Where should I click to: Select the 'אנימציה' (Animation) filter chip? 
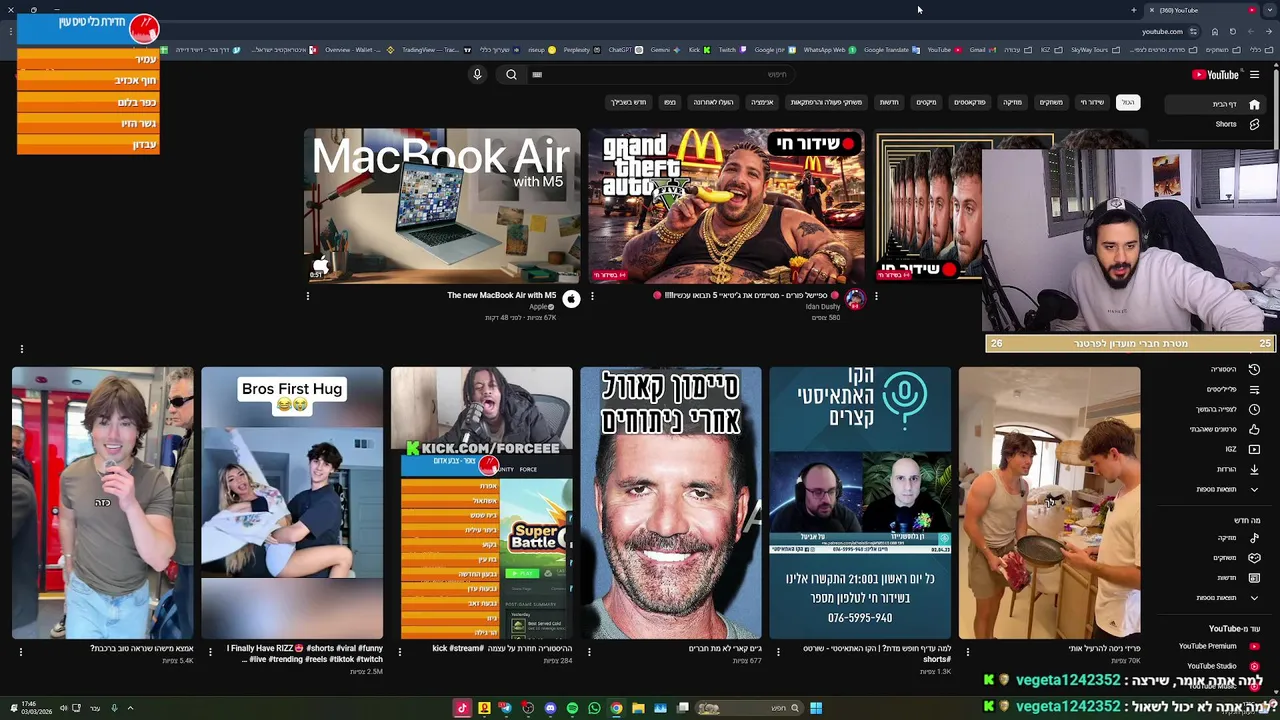pos(762,102)
